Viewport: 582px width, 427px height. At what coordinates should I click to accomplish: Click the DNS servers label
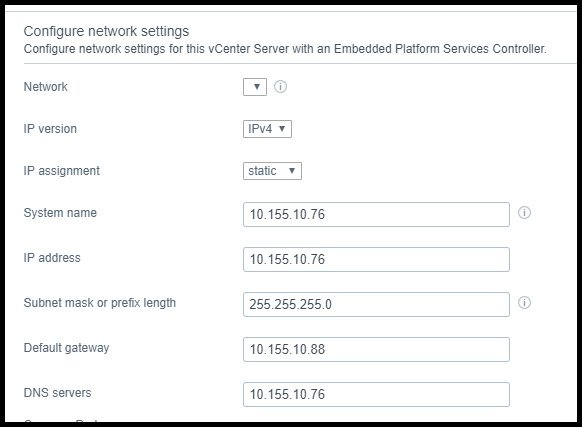[57, 393]
